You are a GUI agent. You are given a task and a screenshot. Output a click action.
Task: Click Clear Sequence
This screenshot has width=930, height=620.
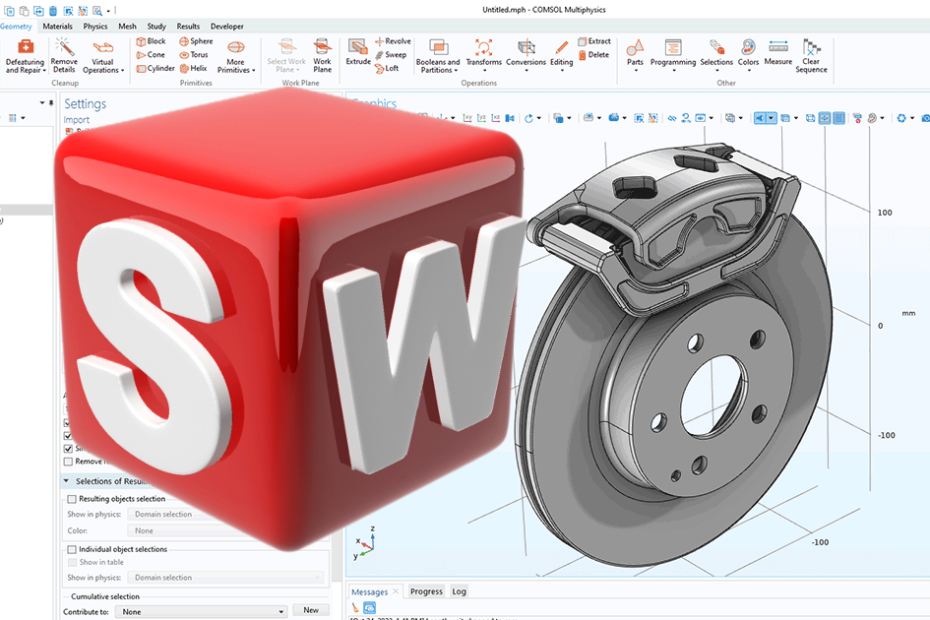[x=811, y=56]
